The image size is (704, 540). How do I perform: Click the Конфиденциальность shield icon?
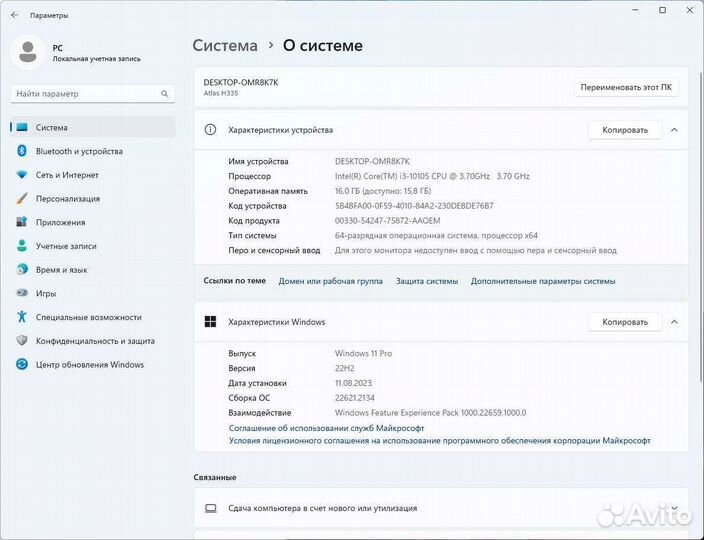pos(22,341)
